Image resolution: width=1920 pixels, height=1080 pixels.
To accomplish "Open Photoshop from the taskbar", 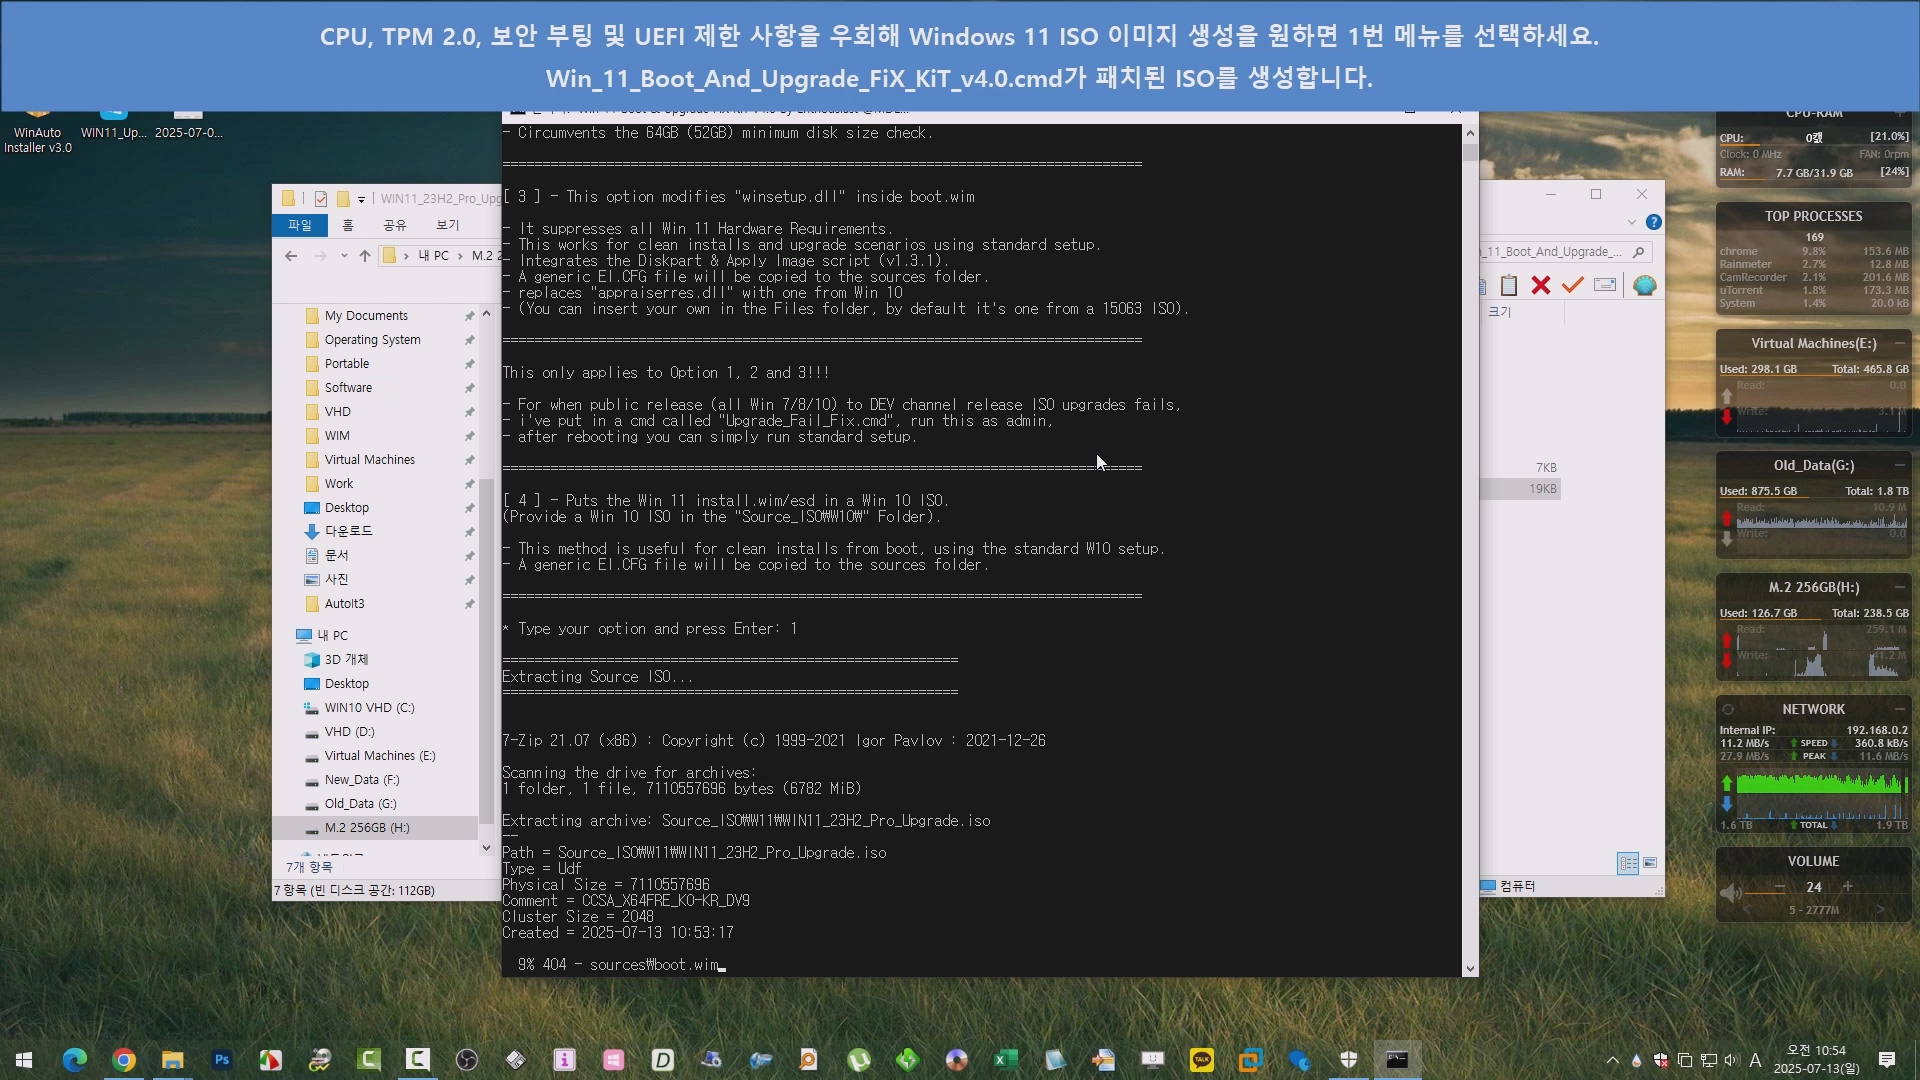I will pos(222,1060).
